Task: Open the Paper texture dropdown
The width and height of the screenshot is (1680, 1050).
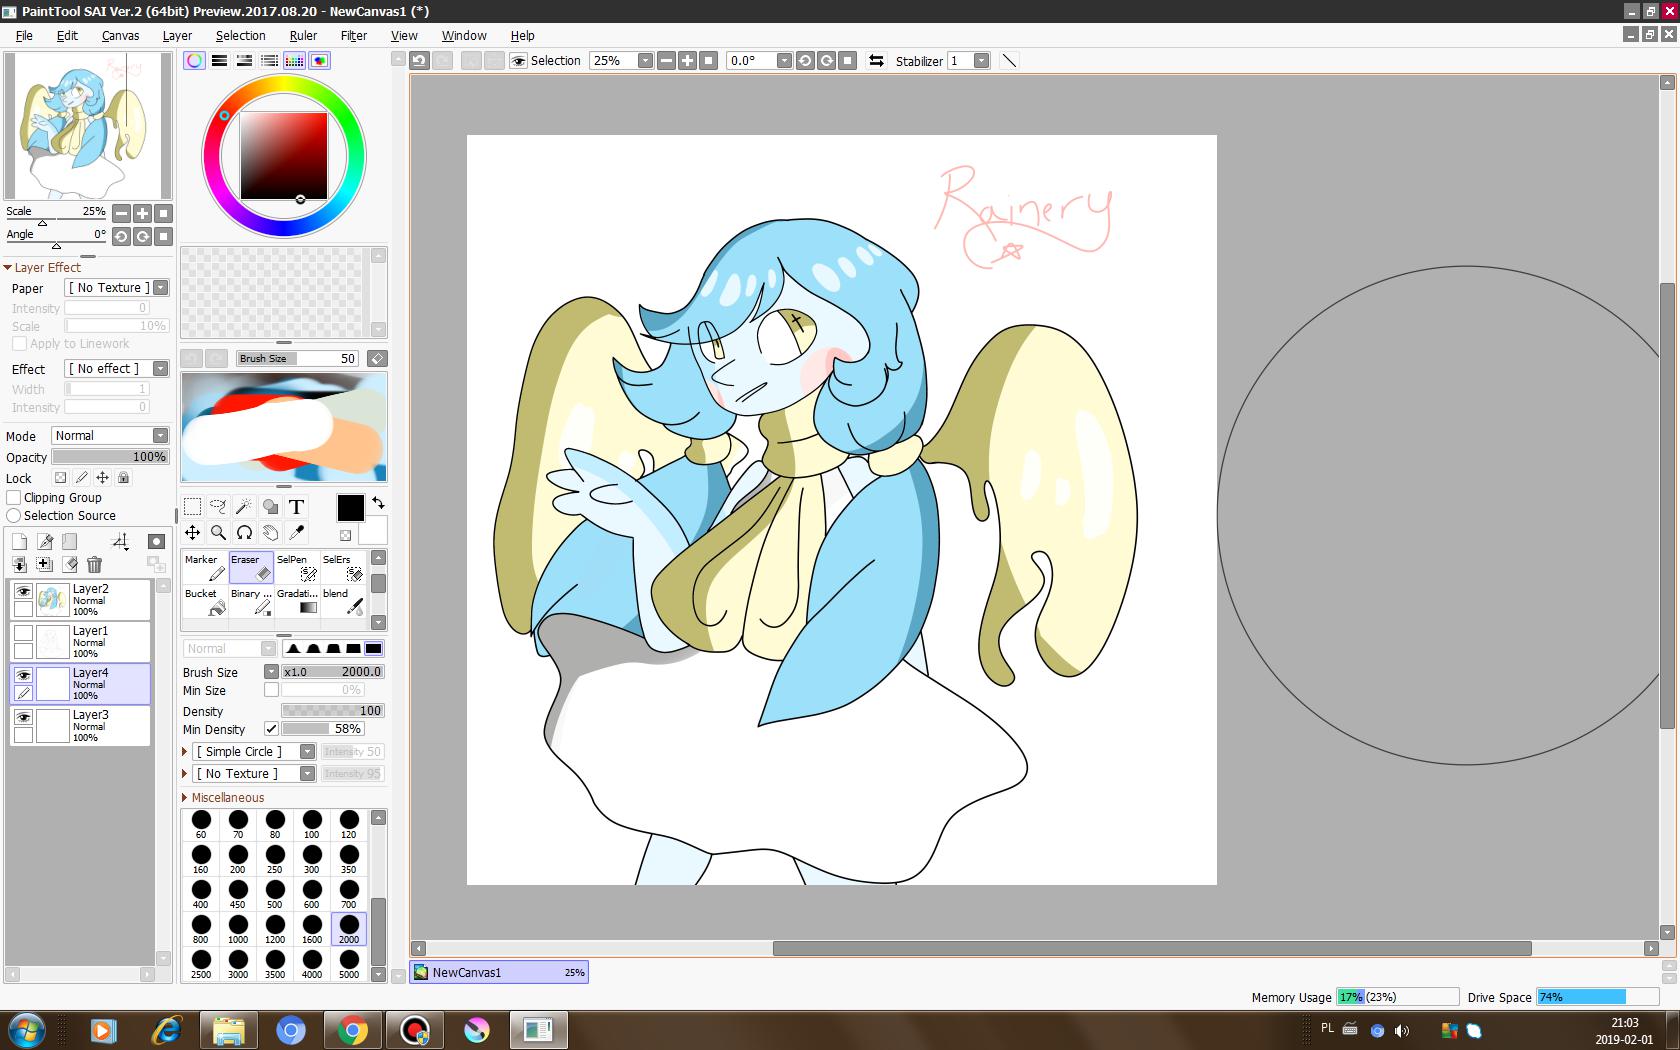Action: coord(160,288)
